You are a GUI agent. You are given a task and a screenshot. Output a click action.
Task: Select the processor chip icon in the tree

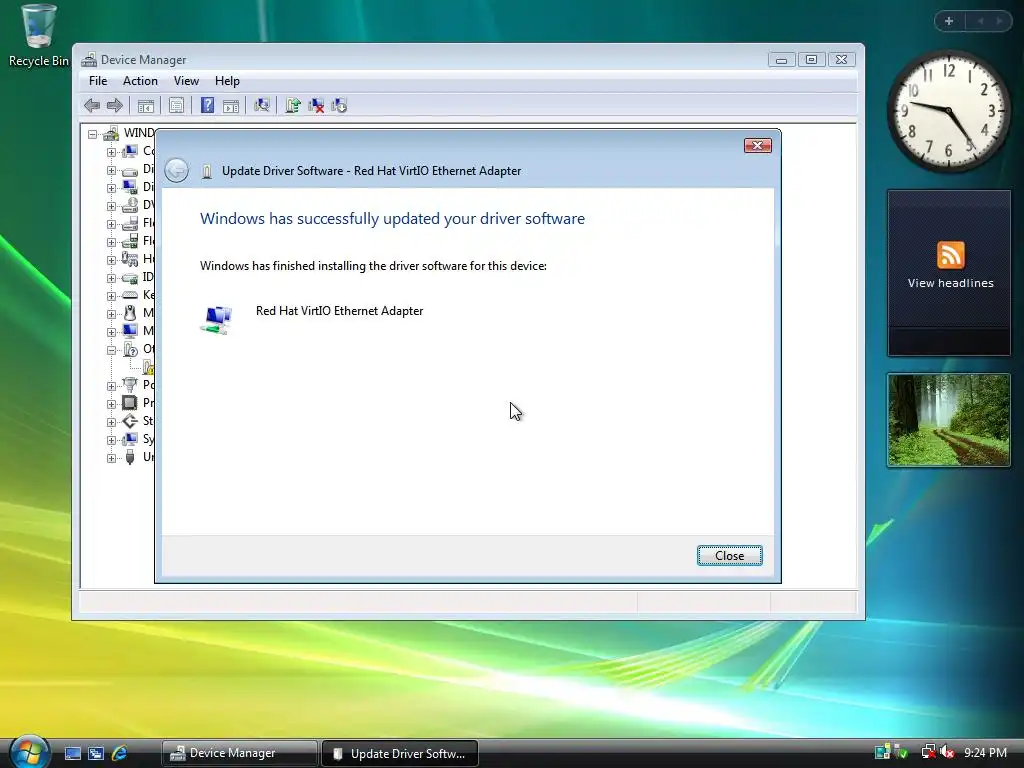click(130, 402)
